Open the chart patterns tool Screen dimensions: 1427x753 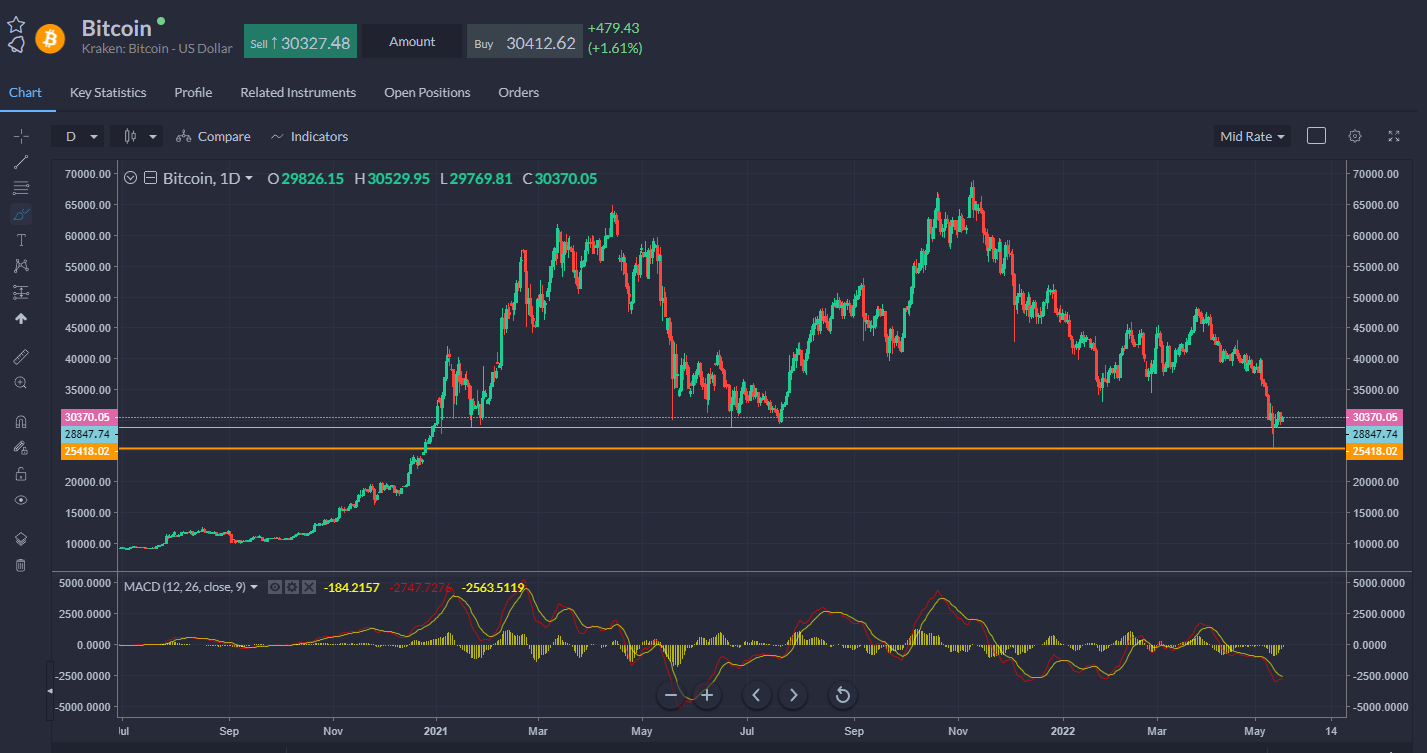(x=21, y=266)
